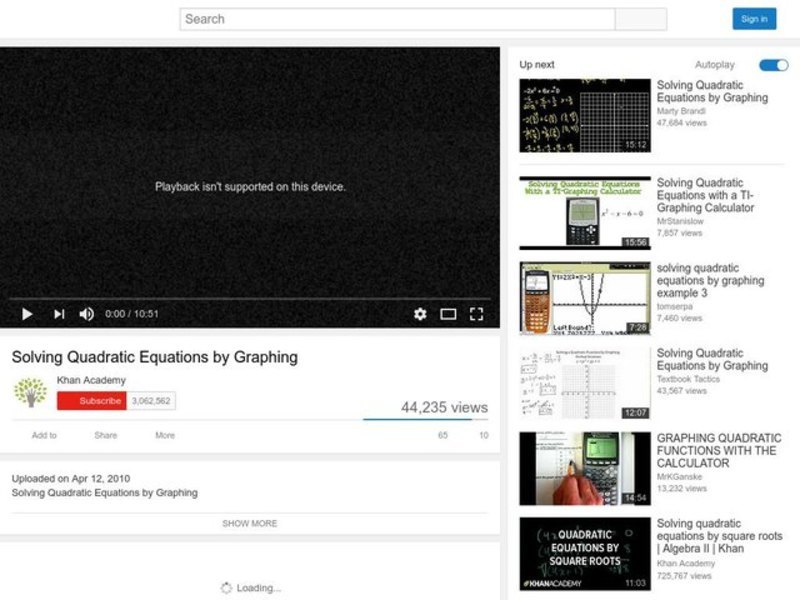Open the TI-Graphing Calculator video thumbnail
Screen dimensions: 800x600
click(x=585, y=213)
